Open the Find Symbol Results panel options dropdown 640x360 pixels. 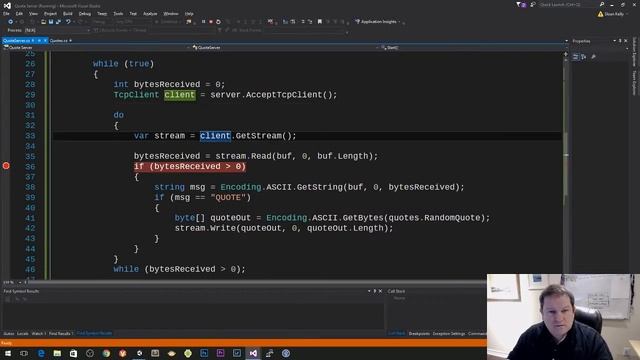pos(369,291)
